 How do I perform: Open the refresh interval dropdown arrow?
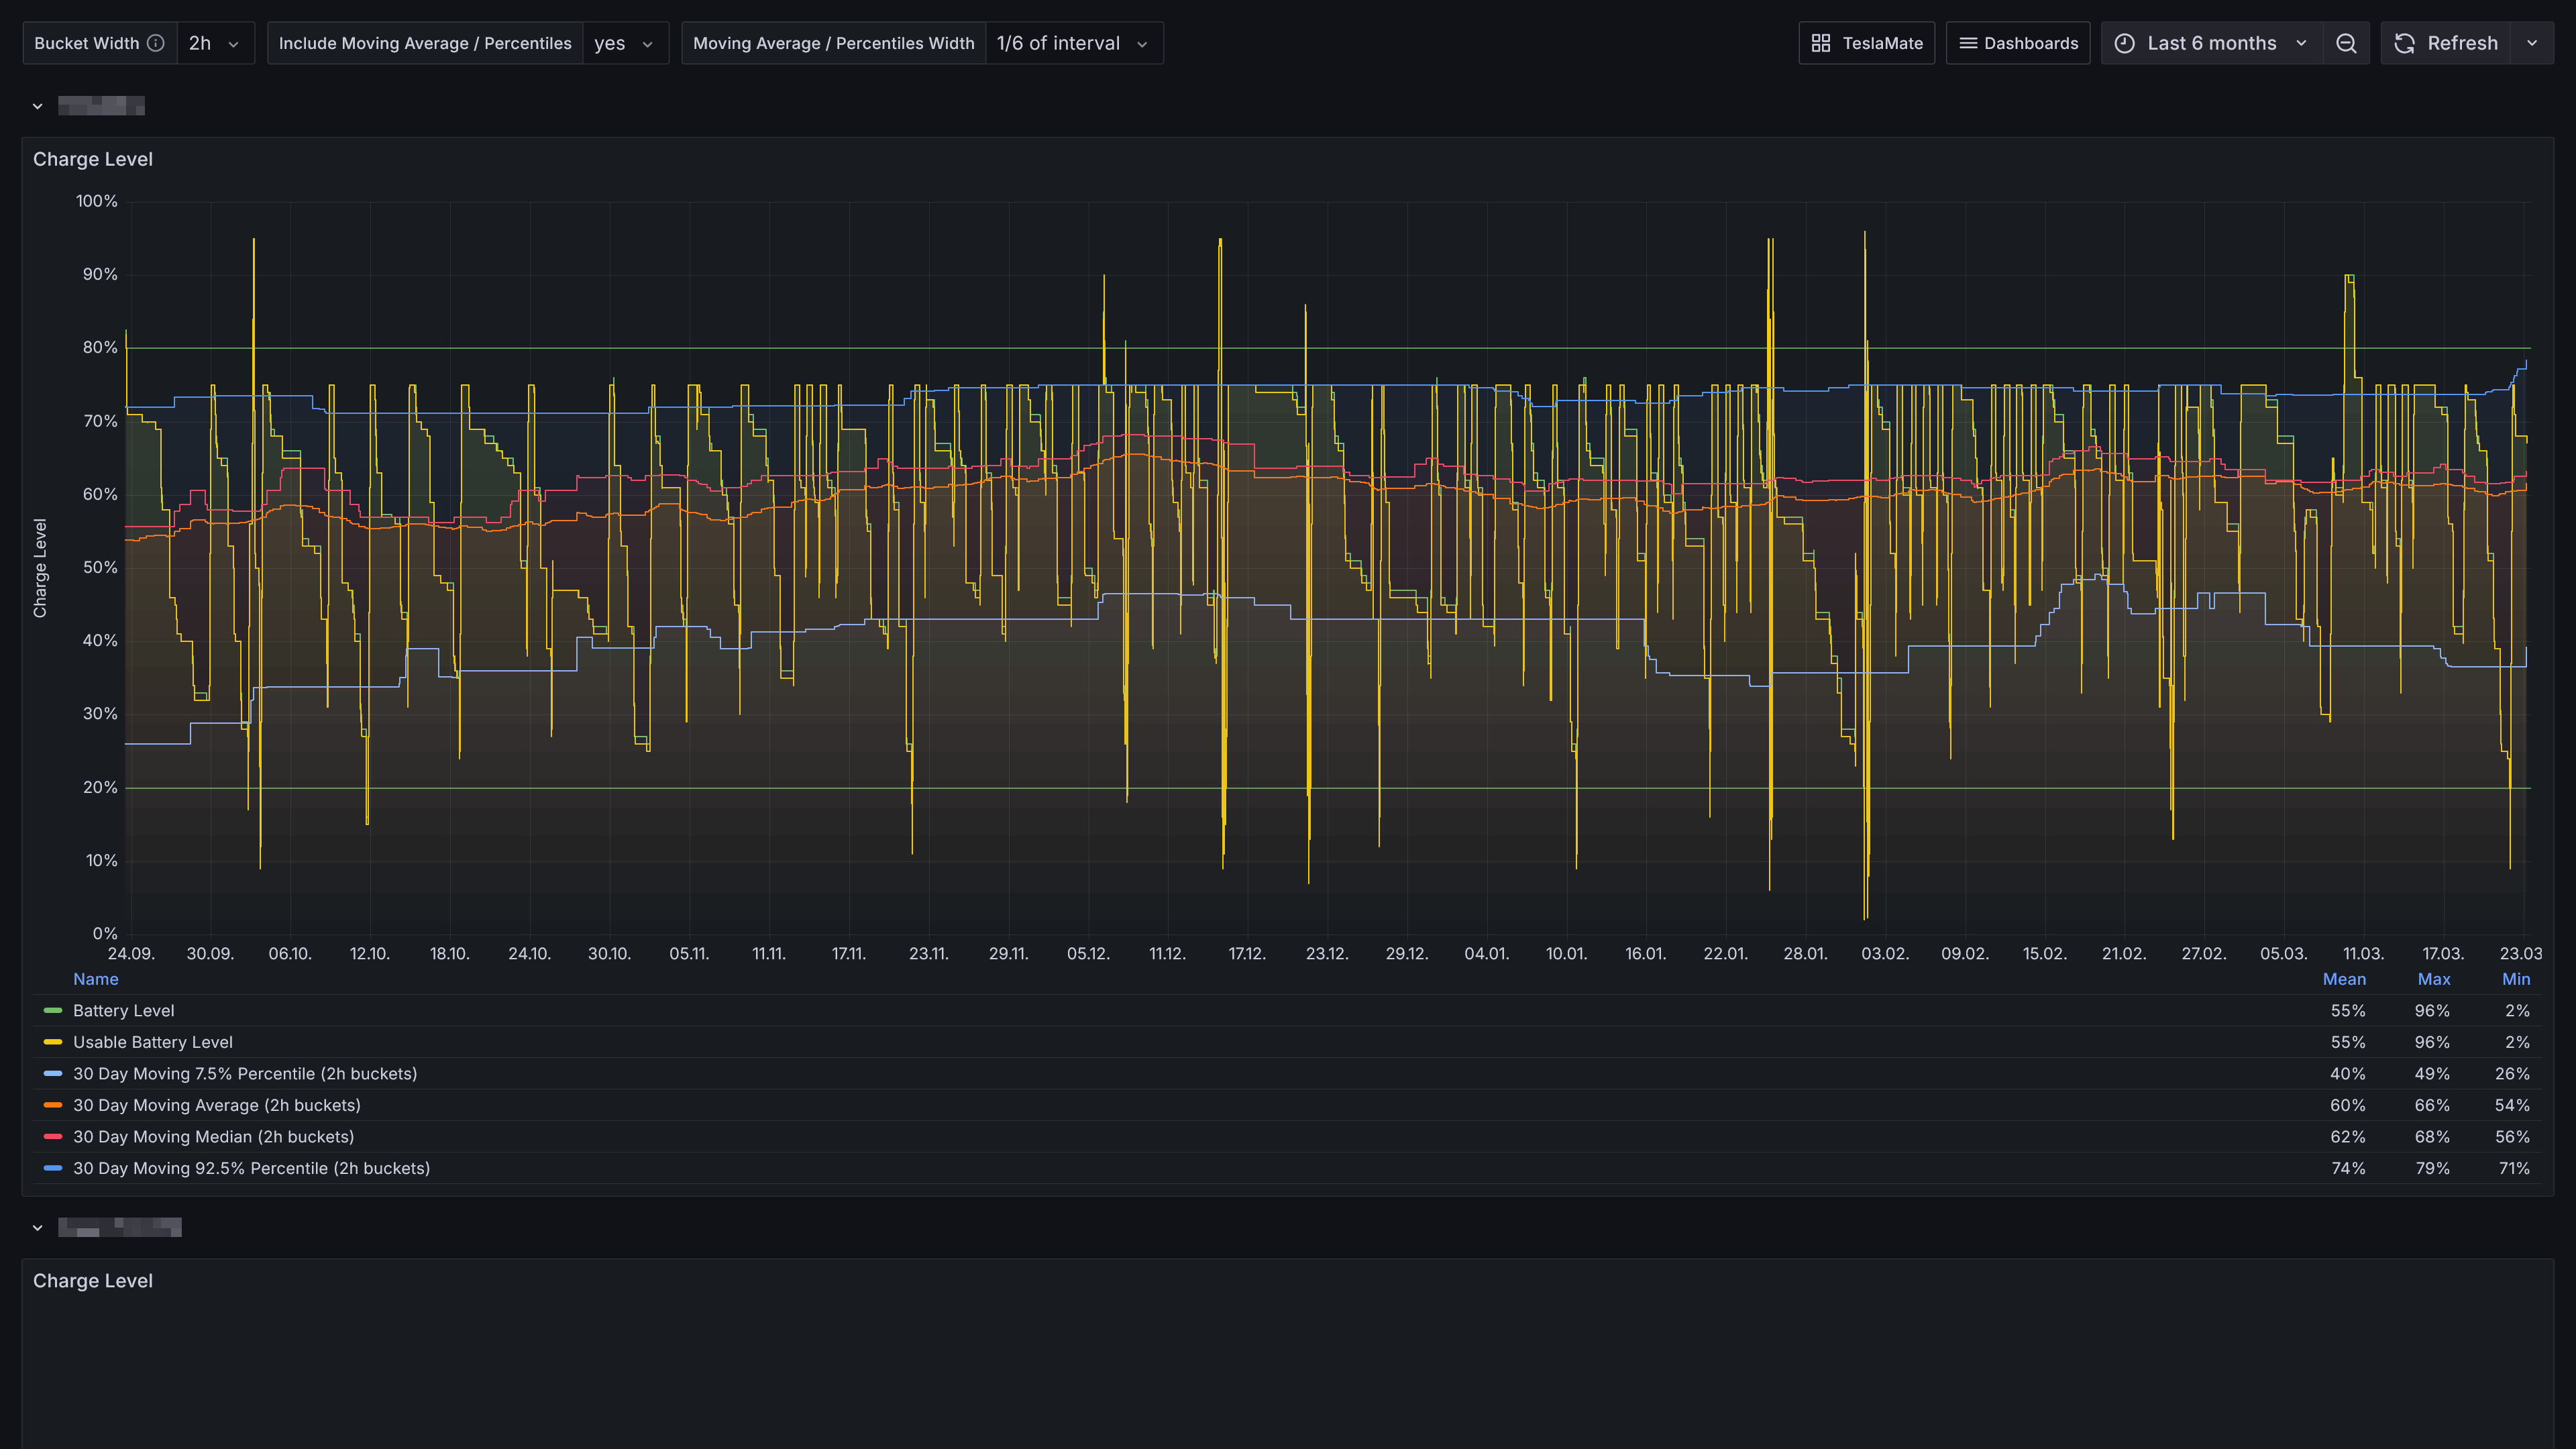(2532, 43)
